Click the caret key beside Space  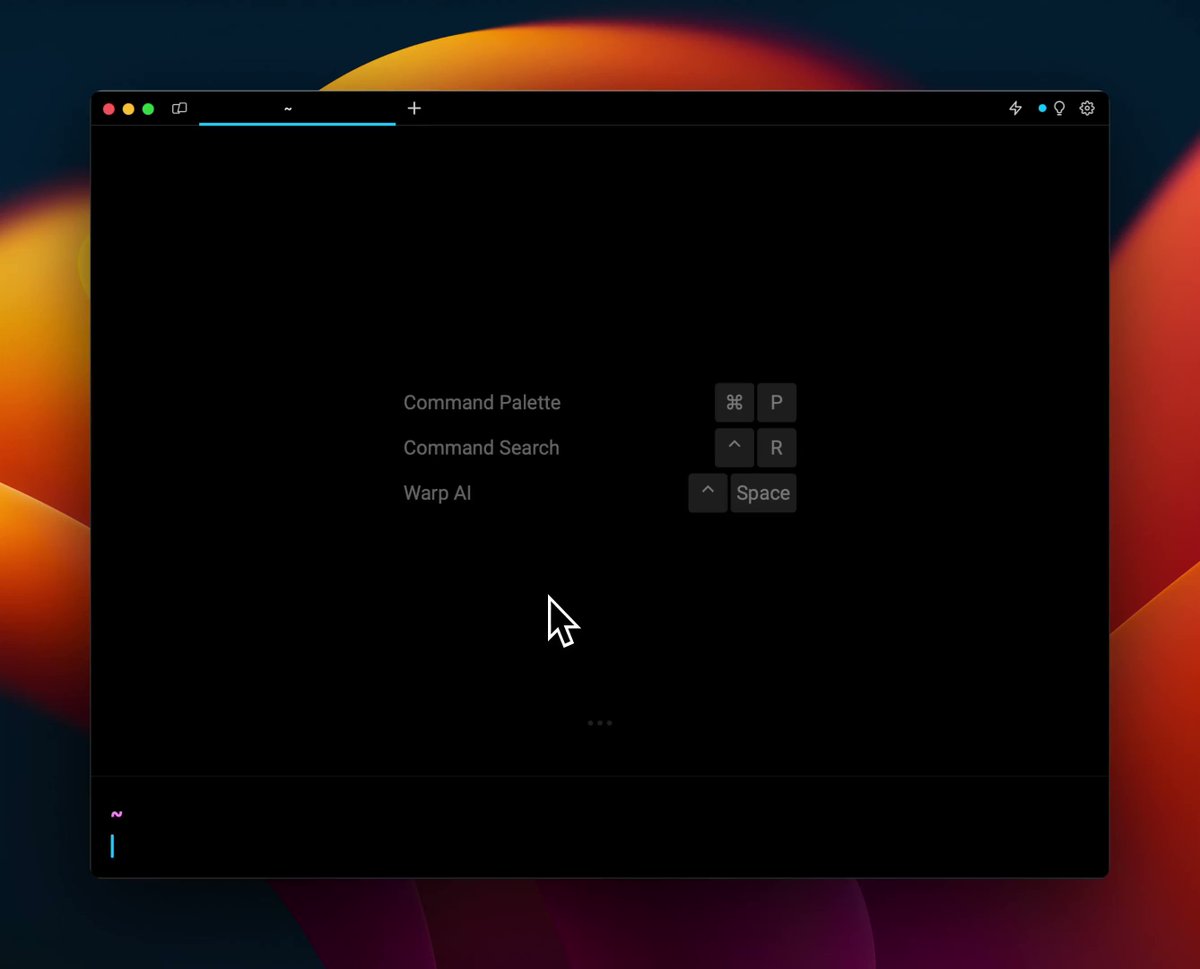708,493
